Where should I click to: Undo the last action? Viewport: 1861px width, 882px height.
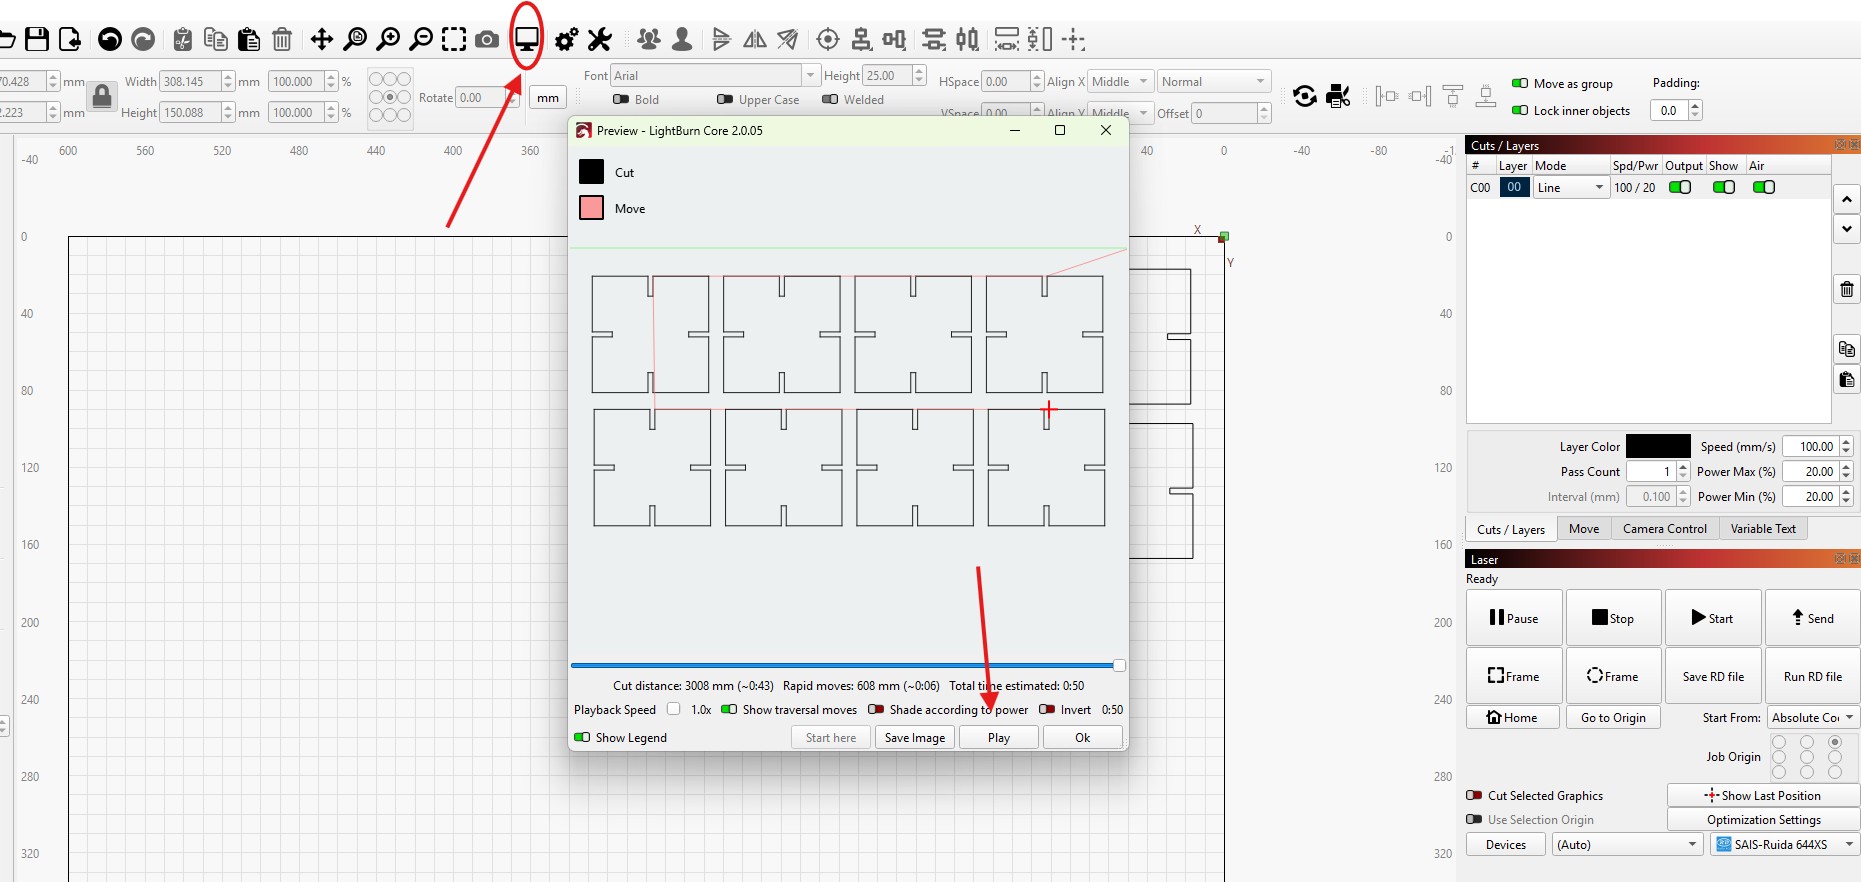[x=110, y=39]
